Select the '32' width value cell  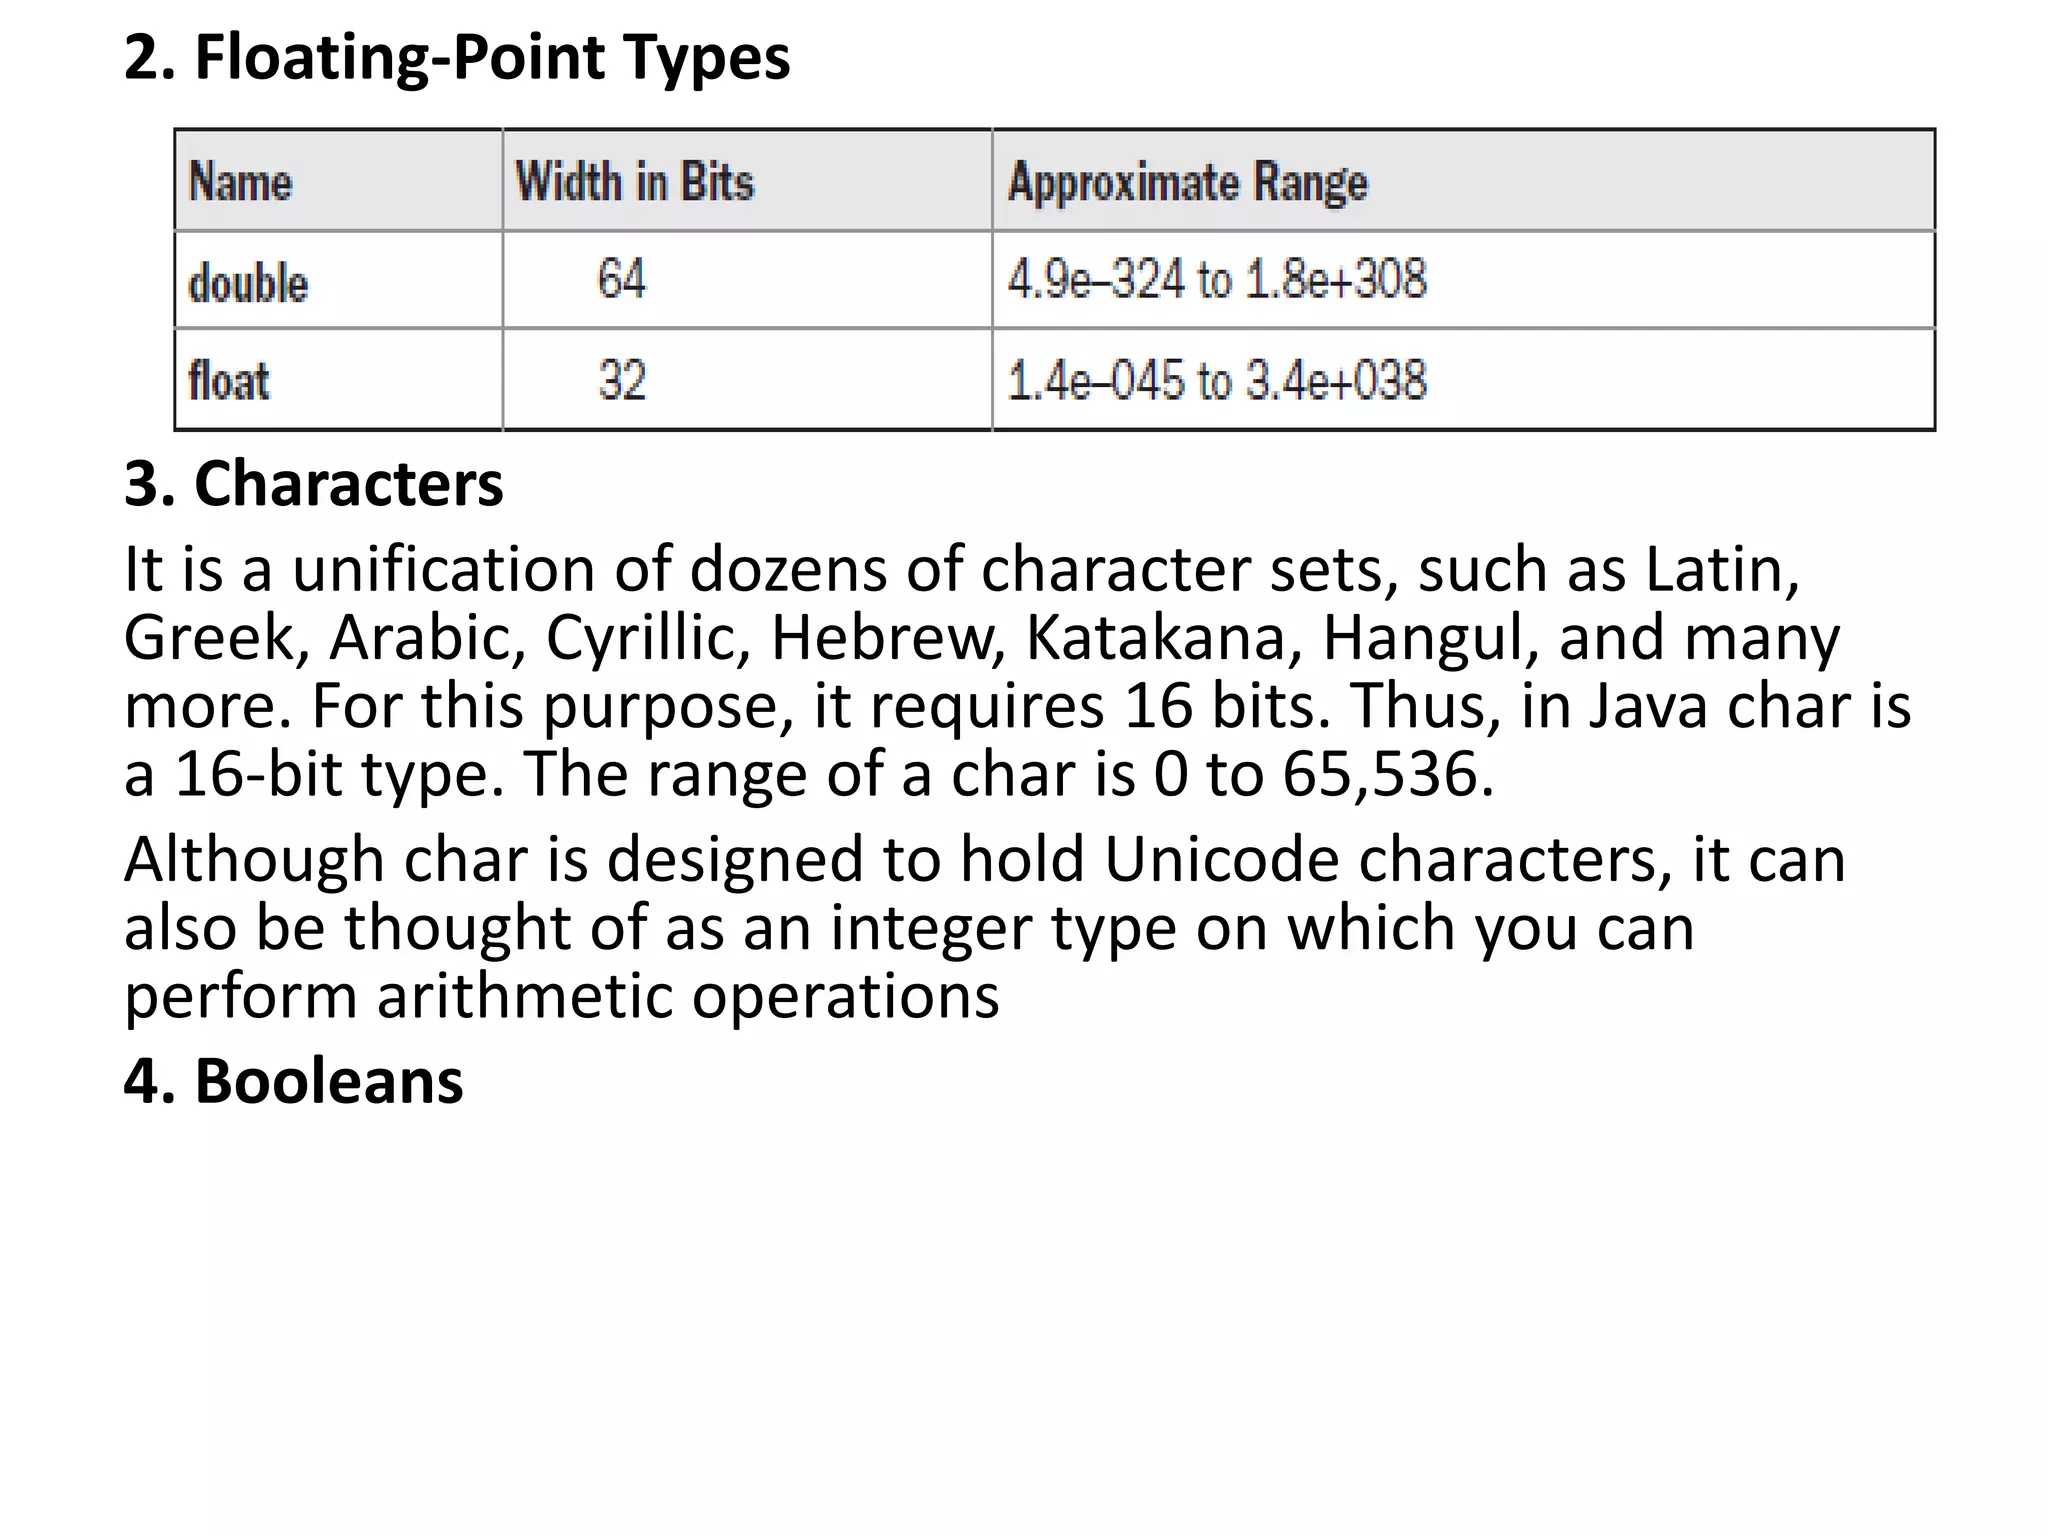click(x=747, y=380)
